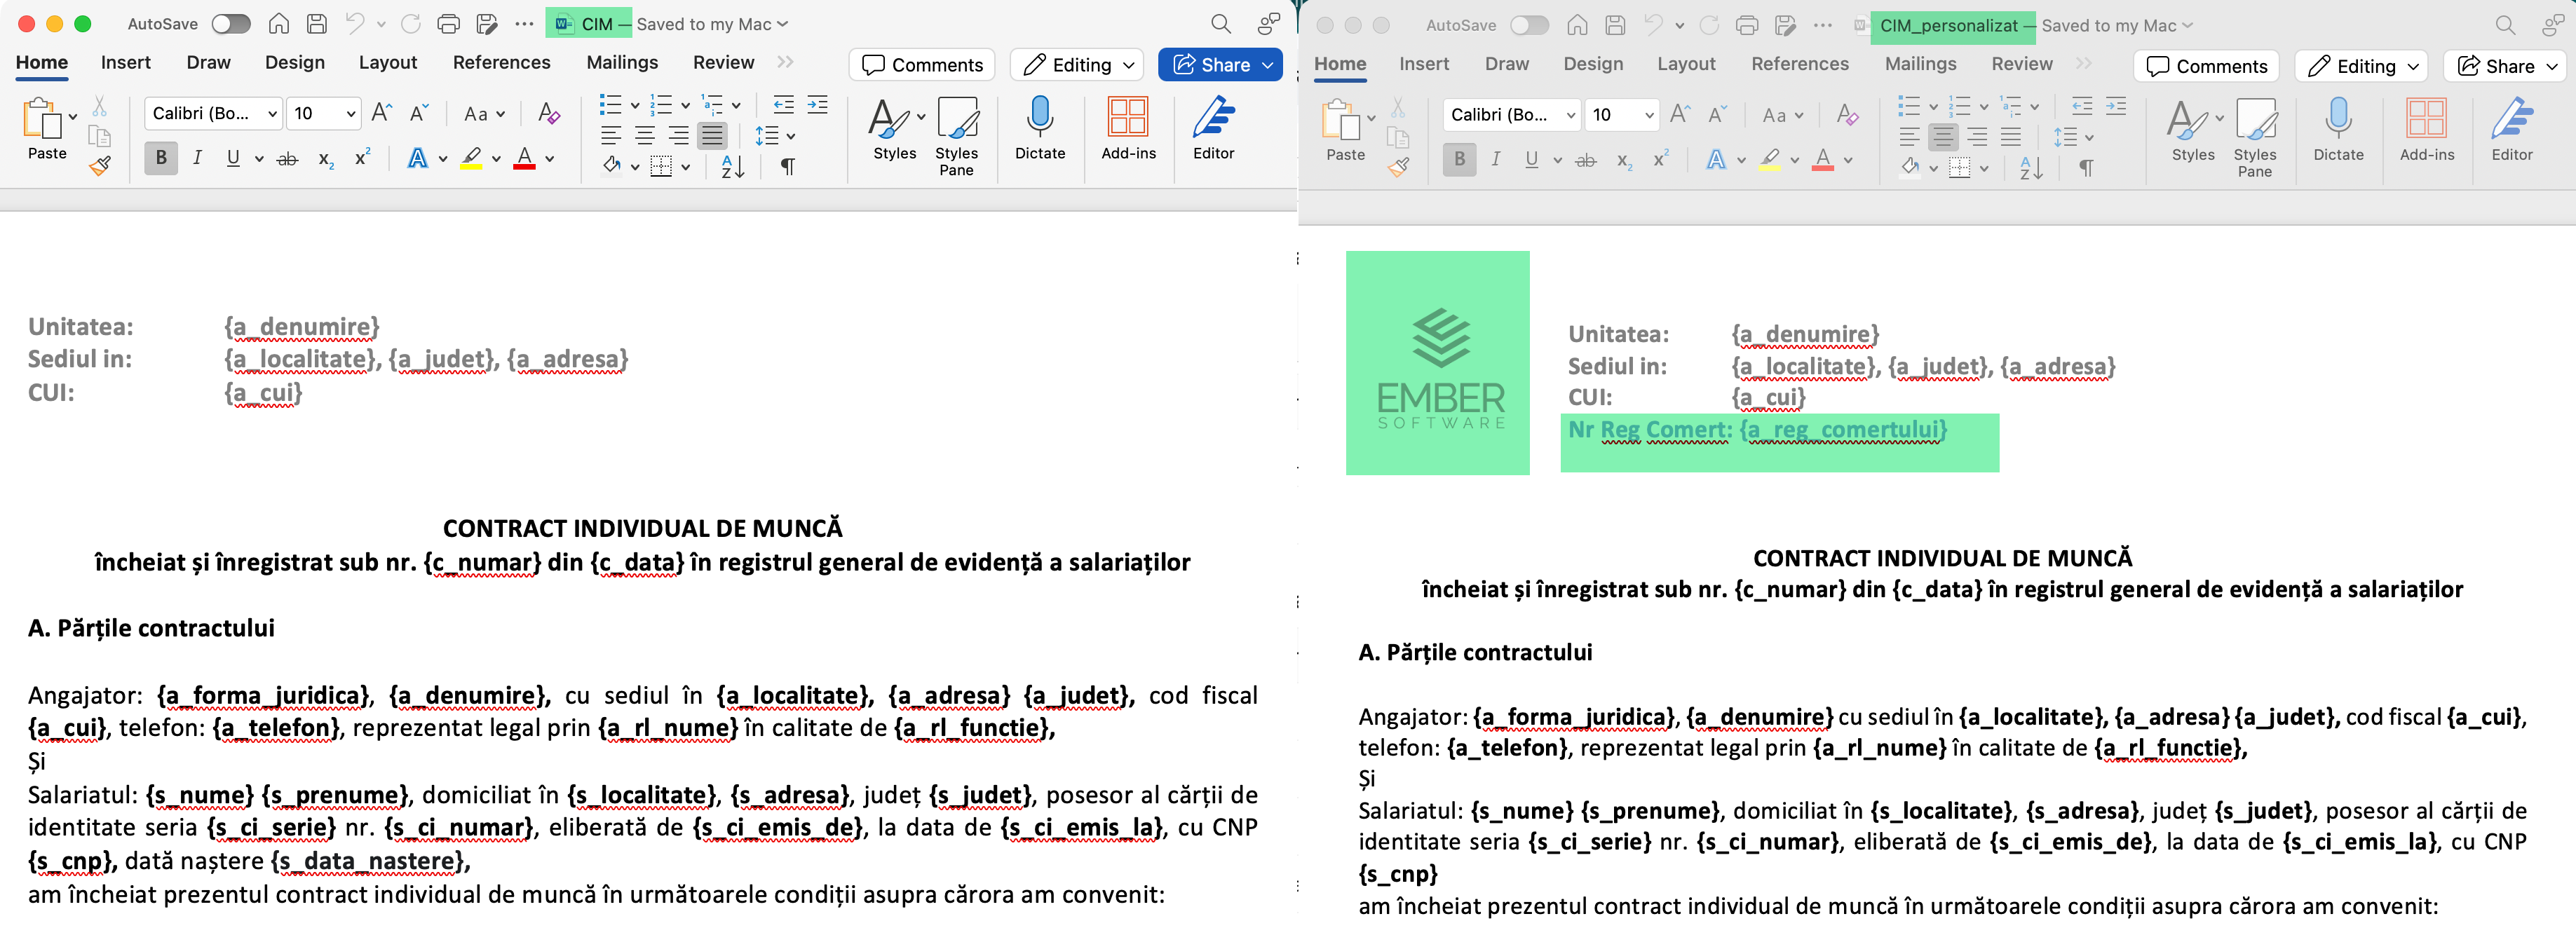Toggle AutoSave switch in CIM window
Viewport: 2576px width, 928px height.
click(x=230, y=24)
